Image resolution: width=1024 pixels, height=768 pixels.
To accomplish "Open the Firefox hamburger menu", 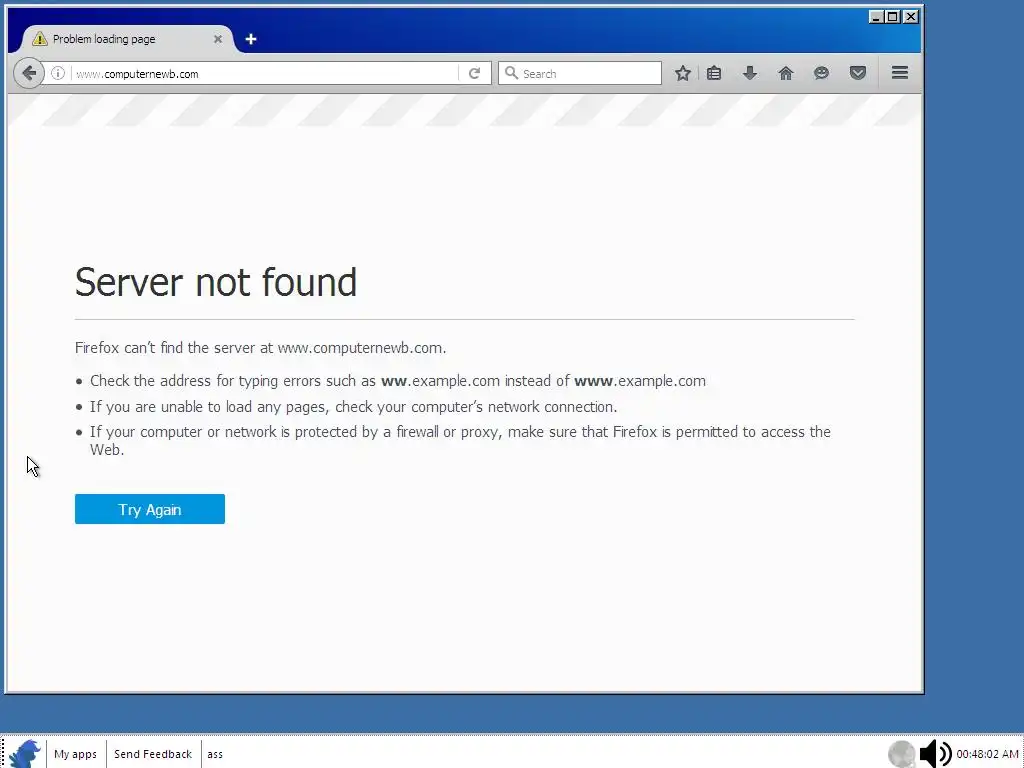I will [x=900, y=73].
